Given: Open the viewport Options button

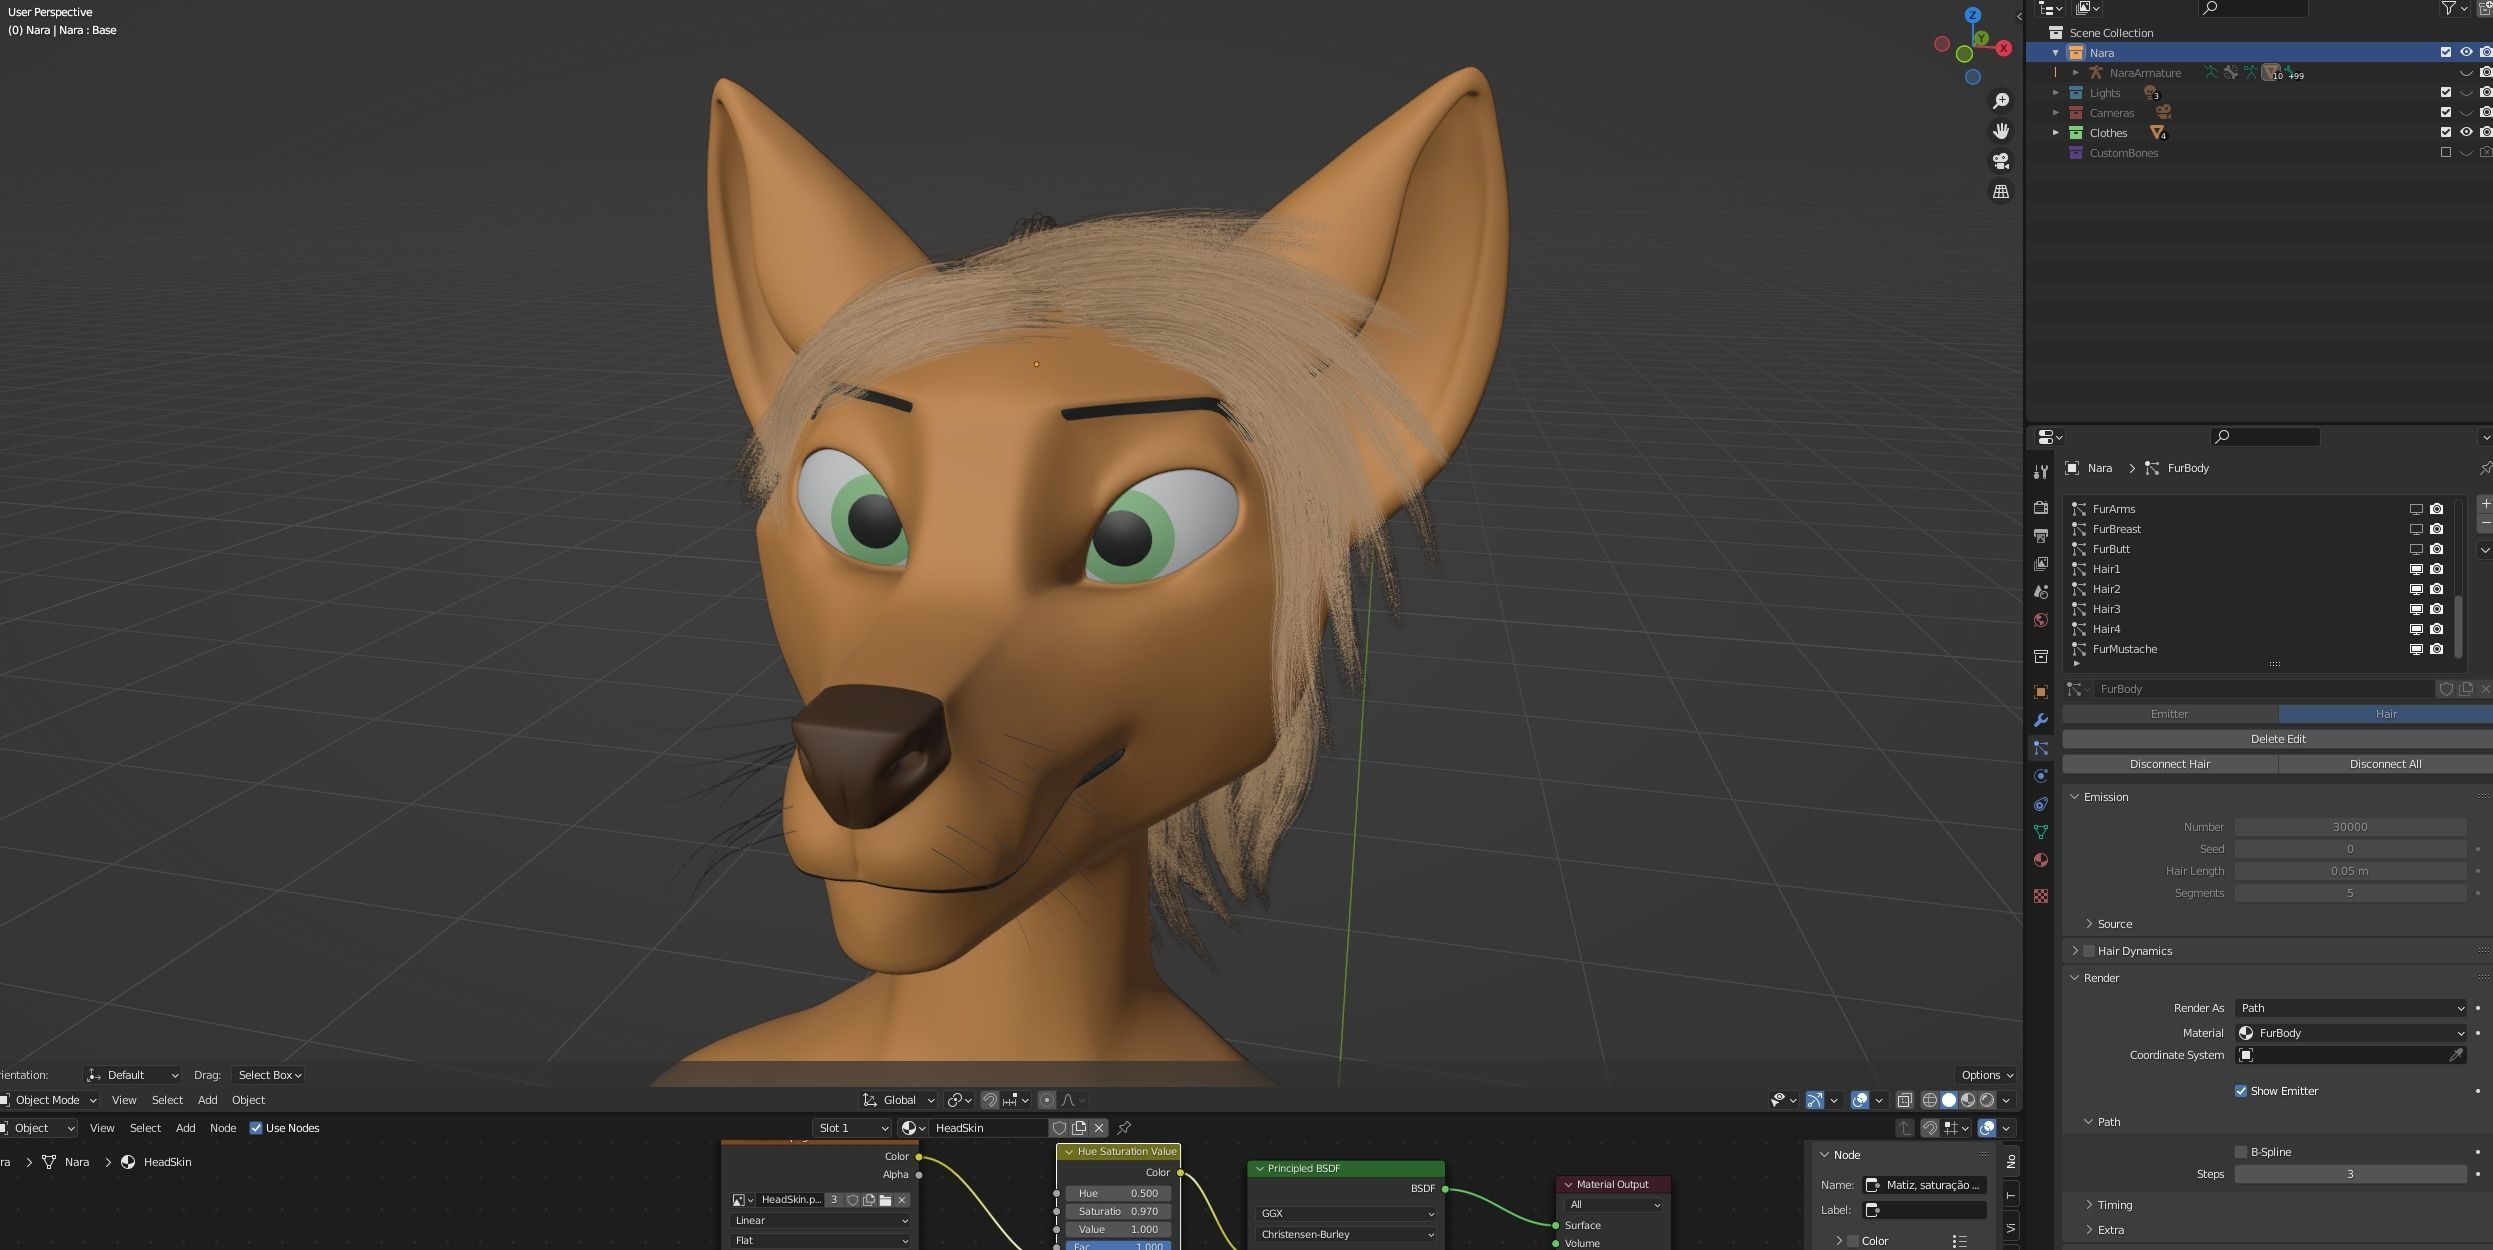Looking at the screenshot, I should [x=1986, y=1075].
